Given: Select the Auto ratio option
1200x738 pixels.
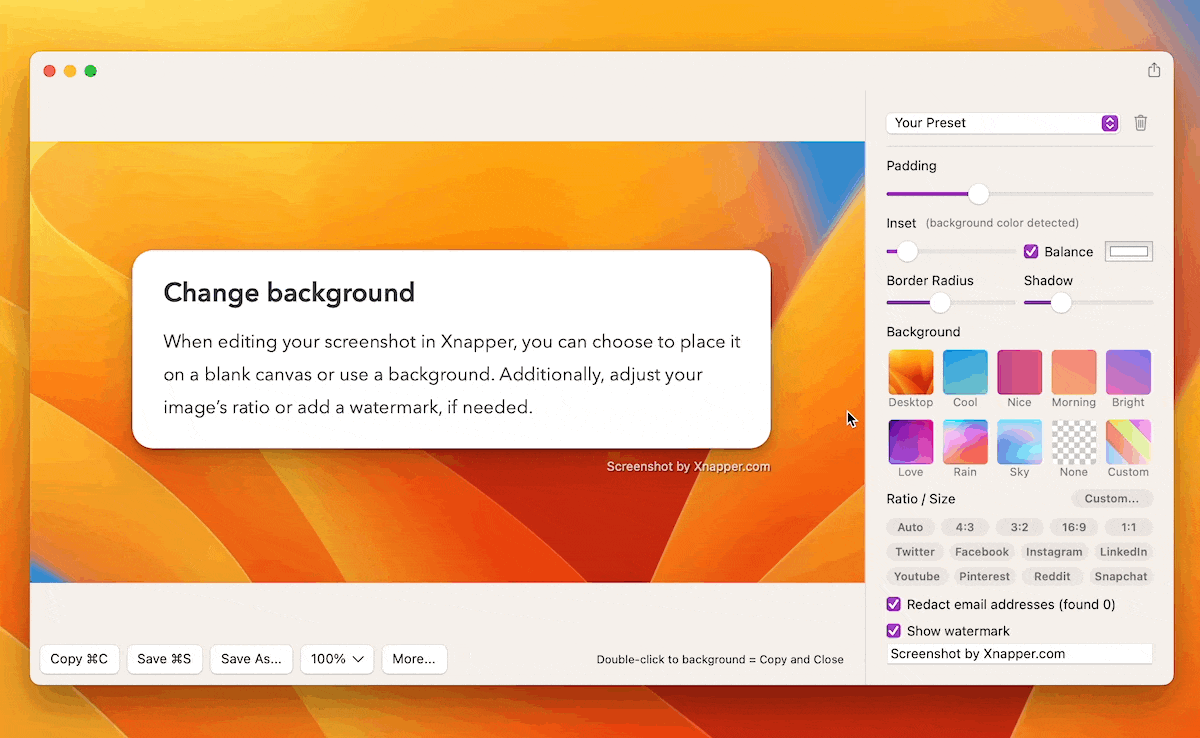Looking at the screenshot, I should click(910, 527).
